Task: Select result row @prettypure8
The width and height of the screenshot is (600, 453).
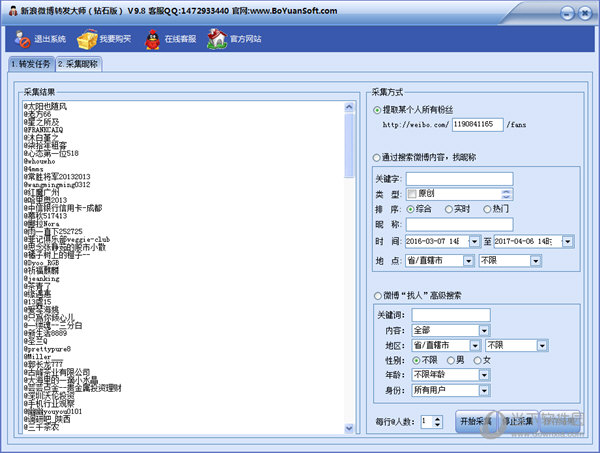Action: (x=47, y=349)
